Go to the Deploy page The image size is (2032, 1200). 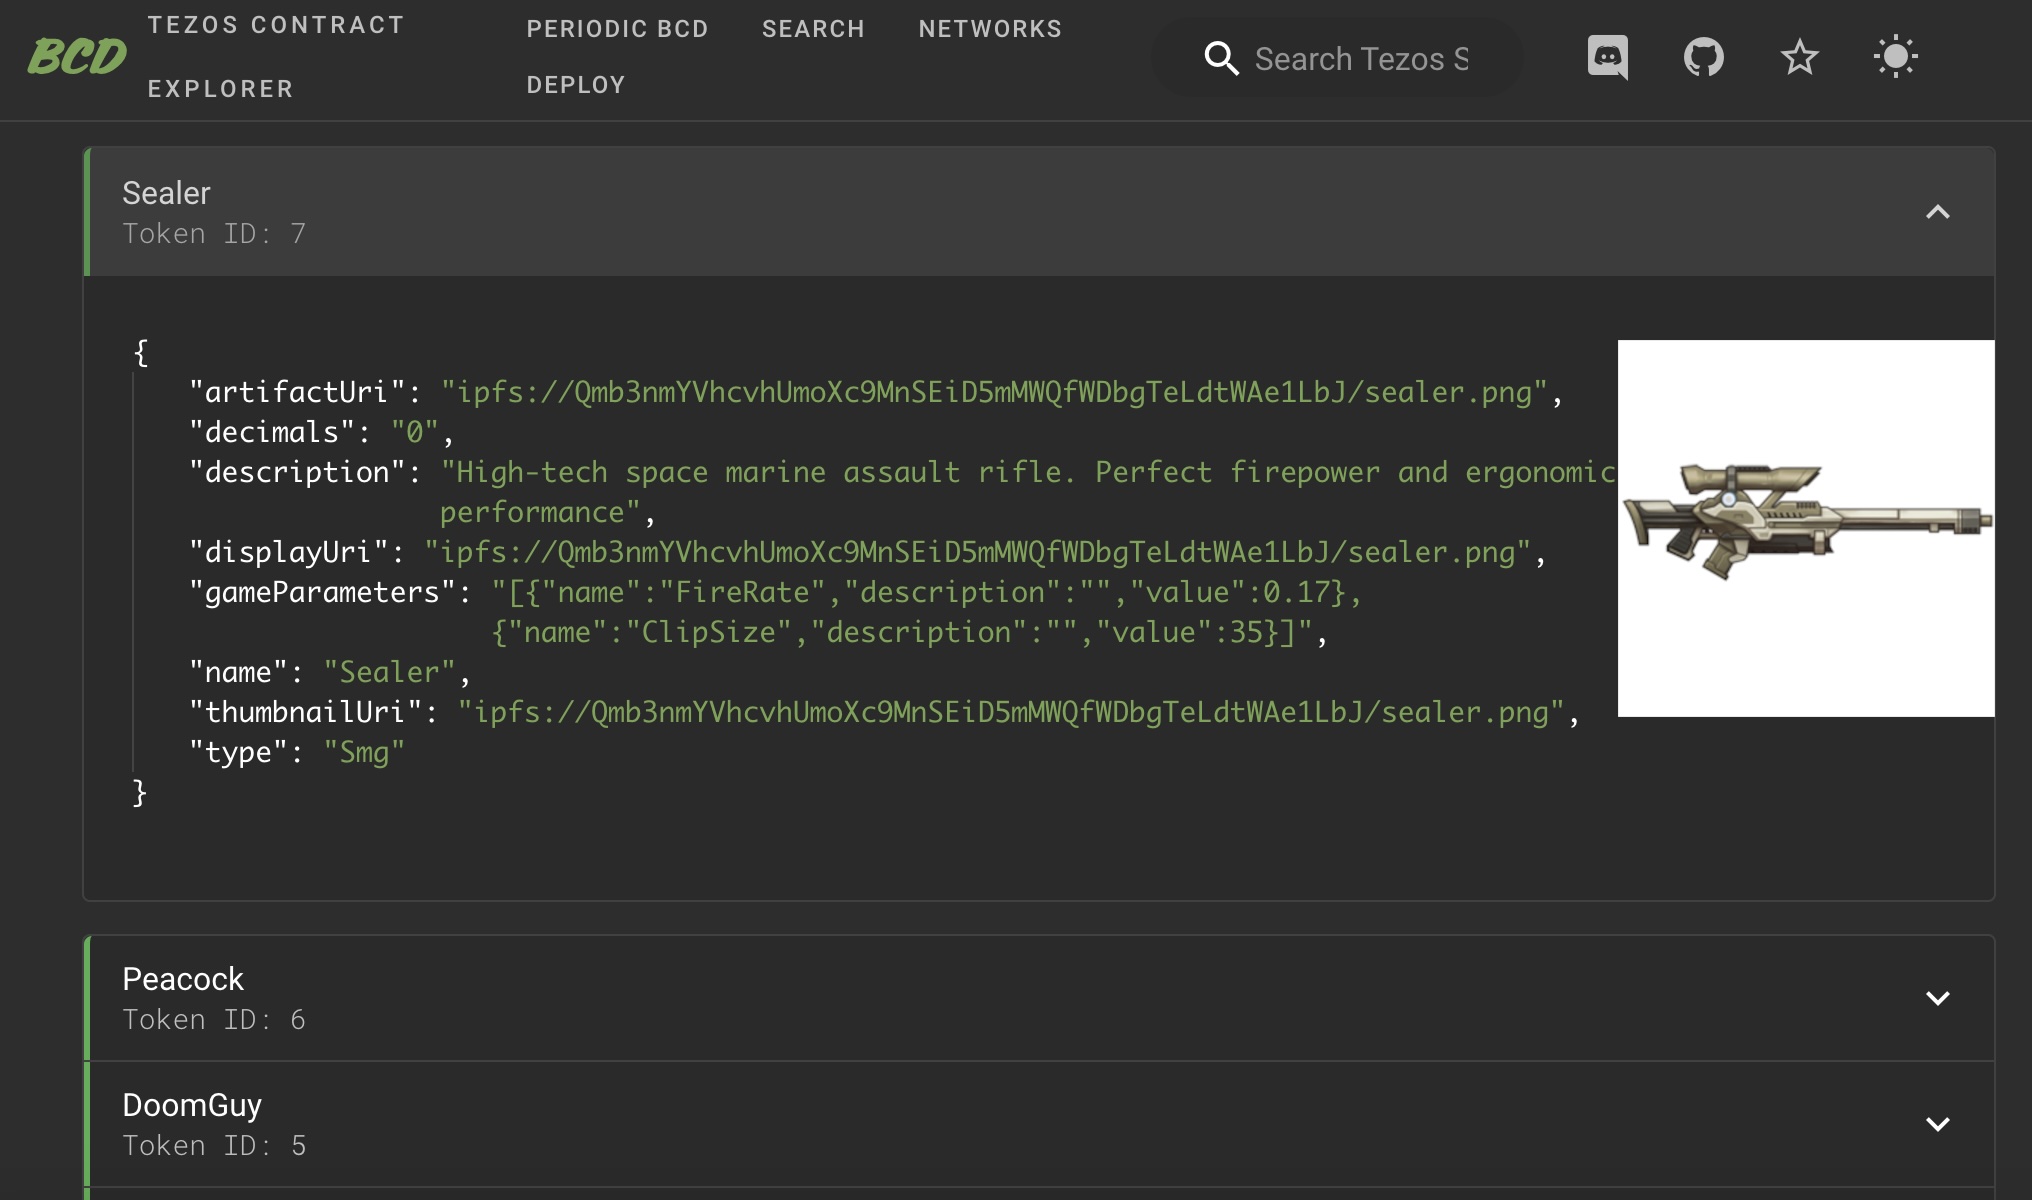pyautogui.click(x=576, y=85)
